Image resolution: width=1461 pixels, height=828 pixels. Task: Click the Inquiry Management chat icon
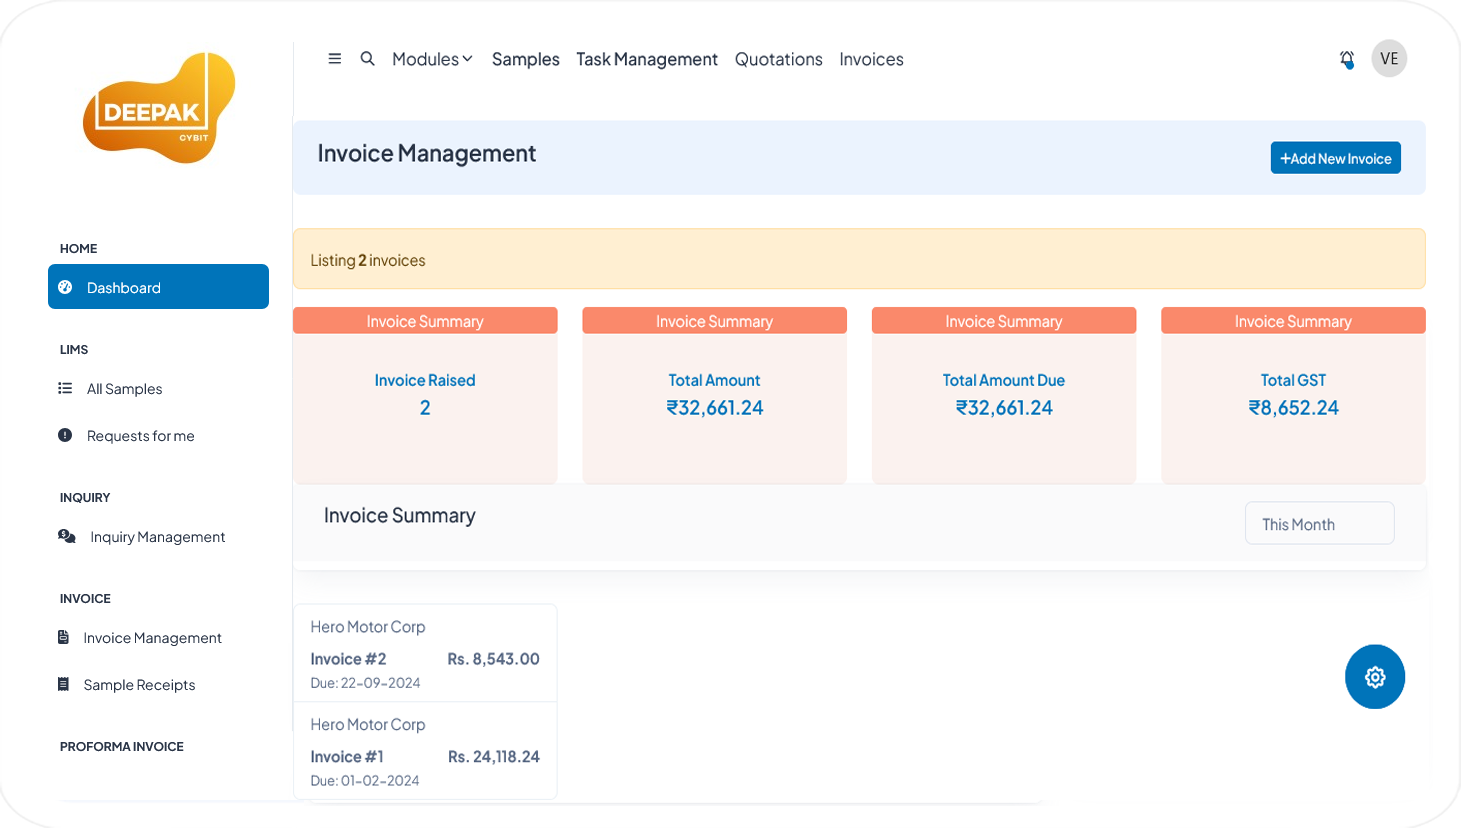point(67,537)
